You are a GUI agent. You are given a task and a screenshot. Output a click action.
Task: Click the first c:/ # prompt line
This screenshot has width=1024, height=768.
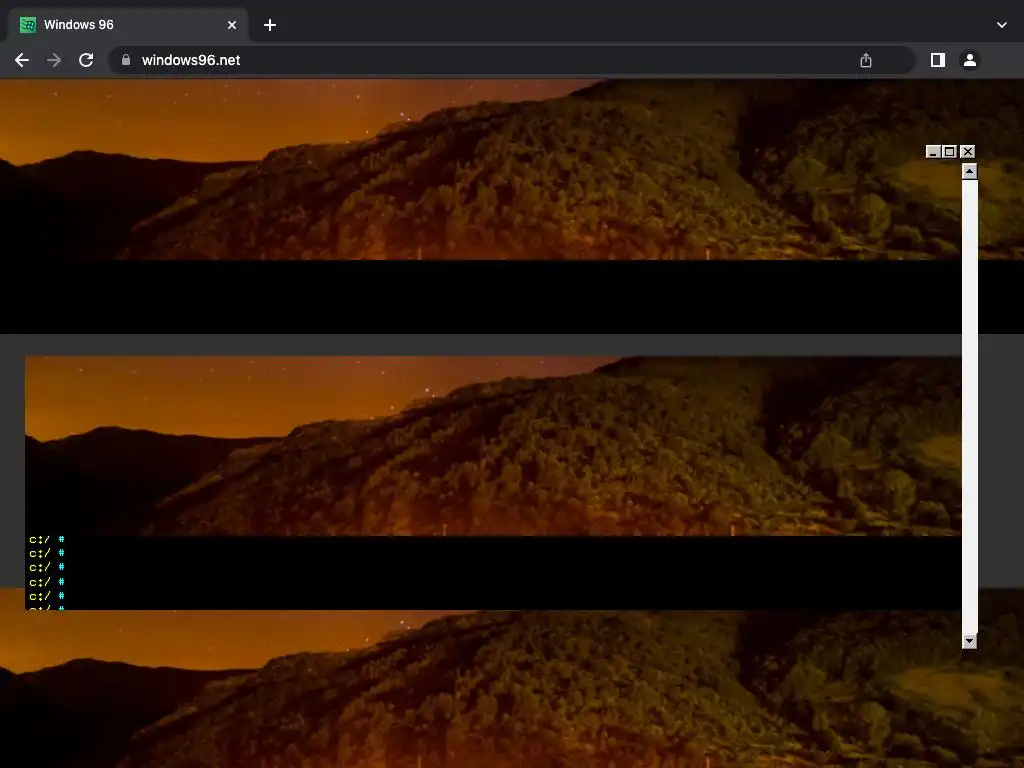pyautogui.click(x=47, y=539)
